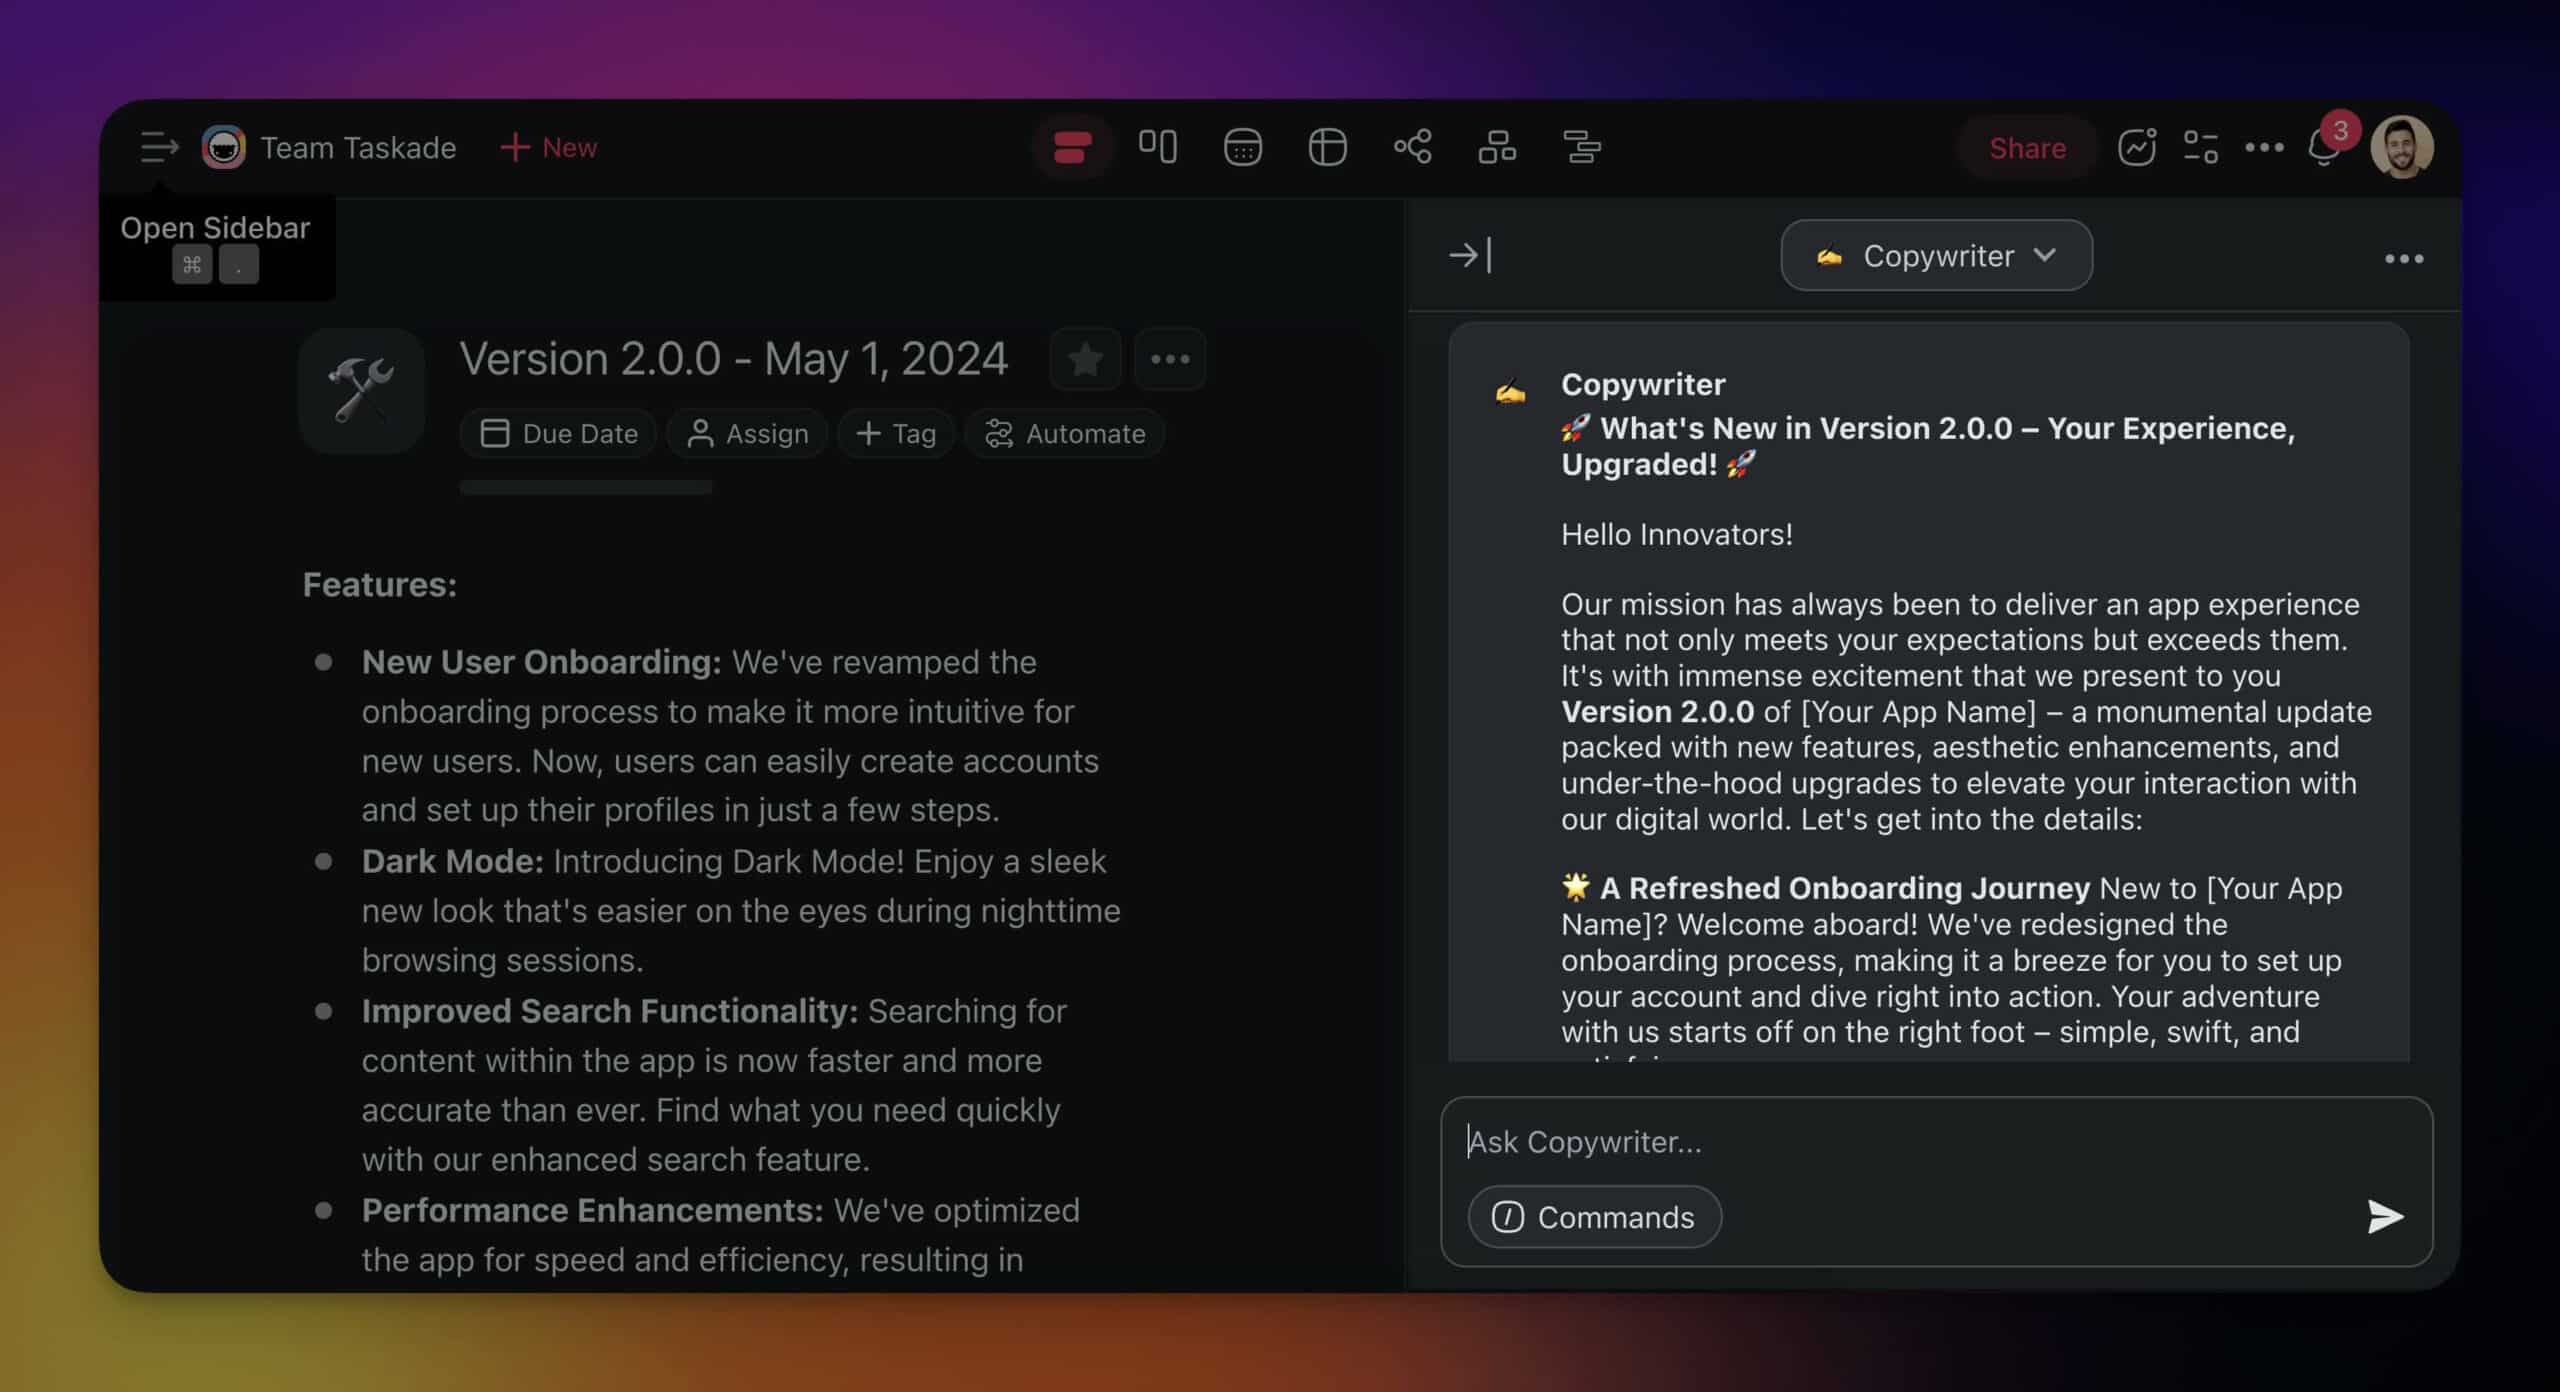2560x1392 pixels.
Task: Collapse the Copywriter agent panel
Action: click(1470, 256)
